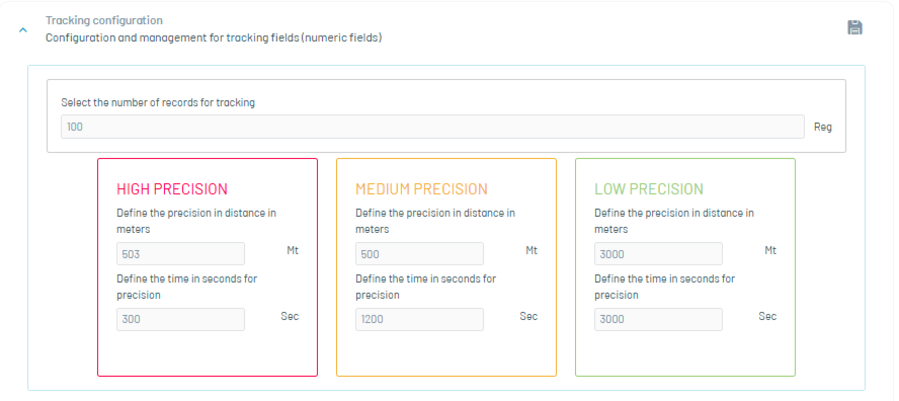Click the Sec unit in Low Precision card
The height and width of the screenshot is (401, 899).
tap(768, 316)
